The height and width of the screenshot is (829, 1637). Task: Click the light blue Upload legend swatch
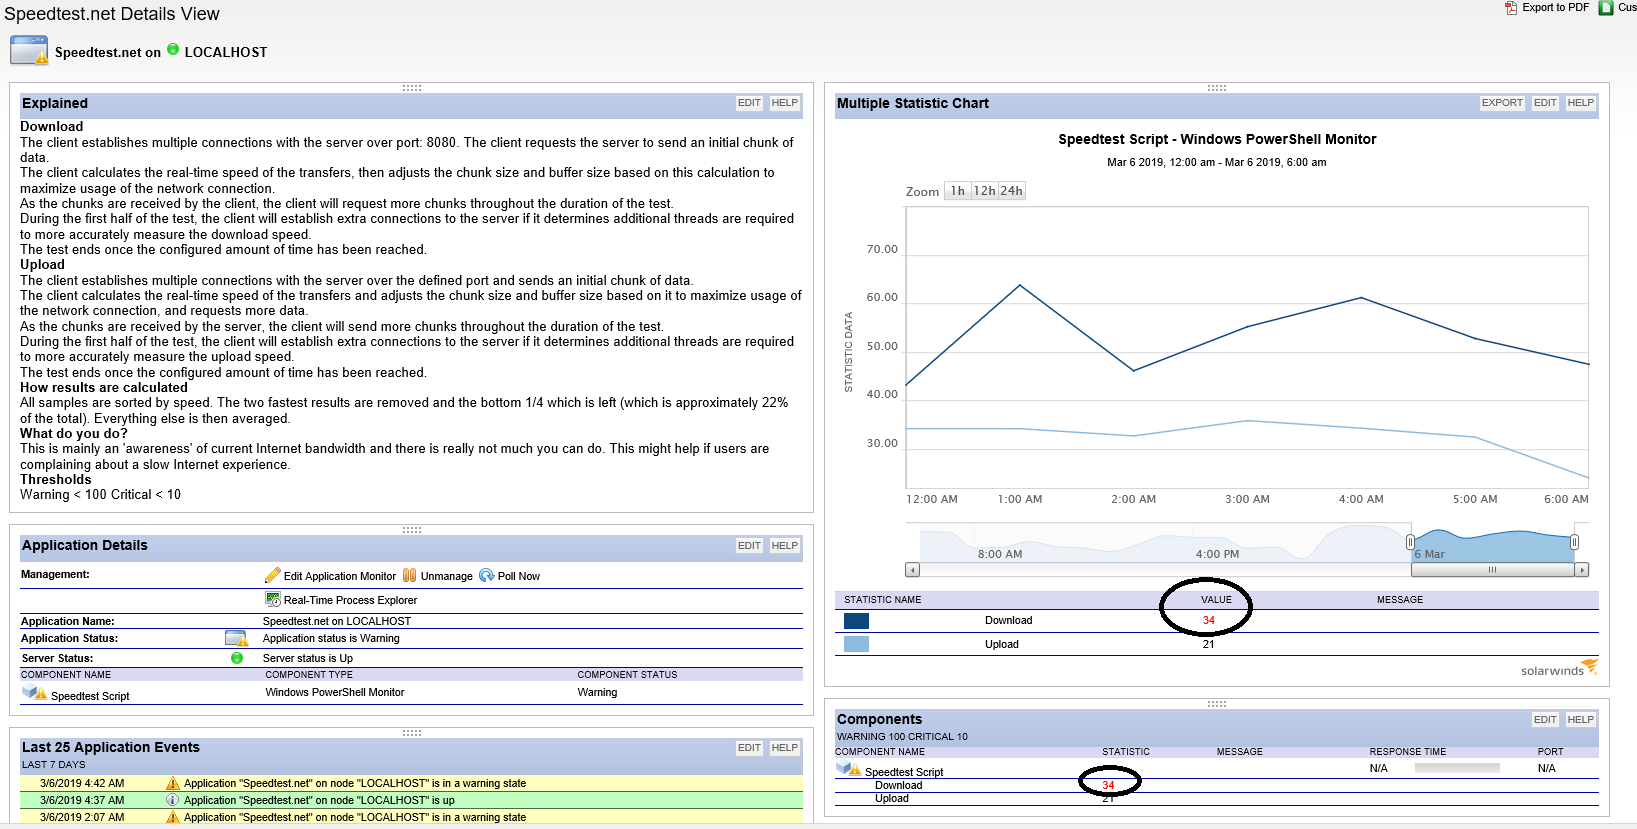[x=857, y=644]
